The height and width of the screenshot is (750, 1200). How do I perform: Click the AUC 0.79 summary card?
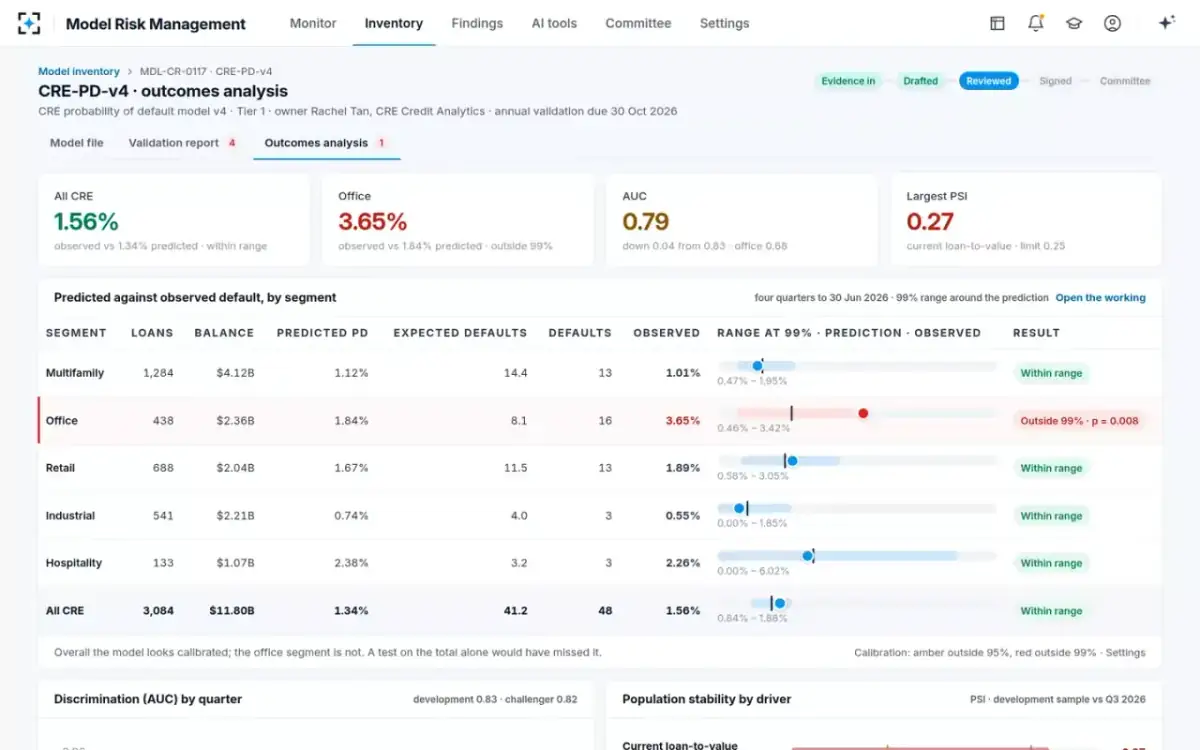(x=742, y=220)
